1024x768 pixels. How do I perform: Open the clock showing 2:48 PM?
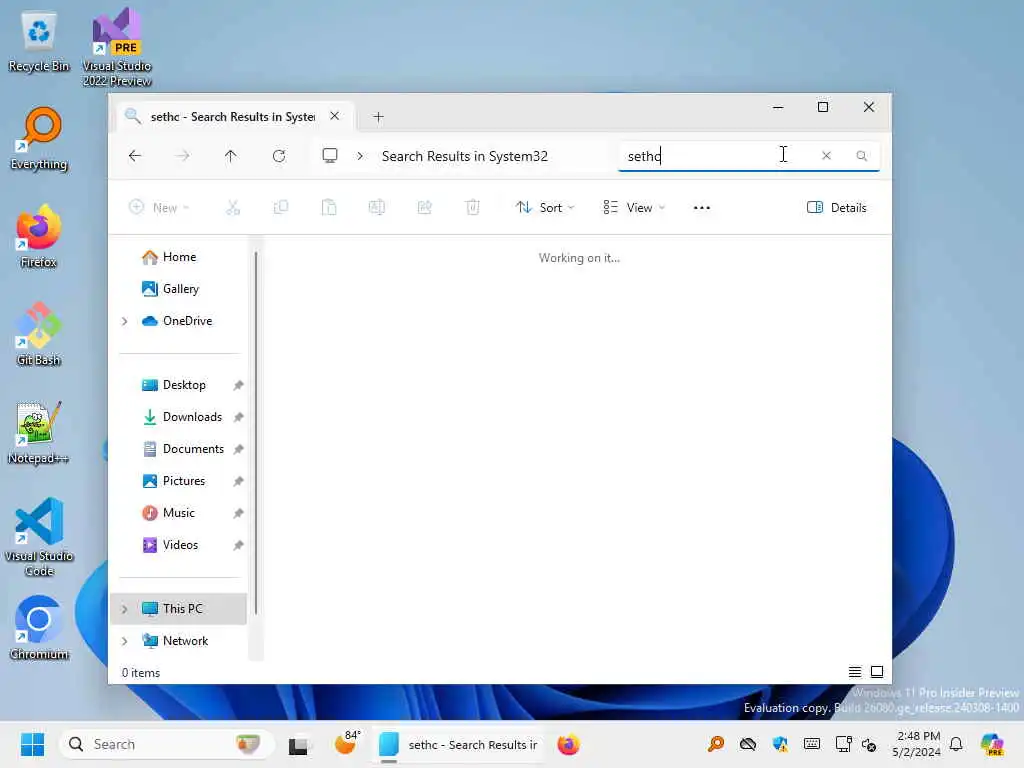917,744
